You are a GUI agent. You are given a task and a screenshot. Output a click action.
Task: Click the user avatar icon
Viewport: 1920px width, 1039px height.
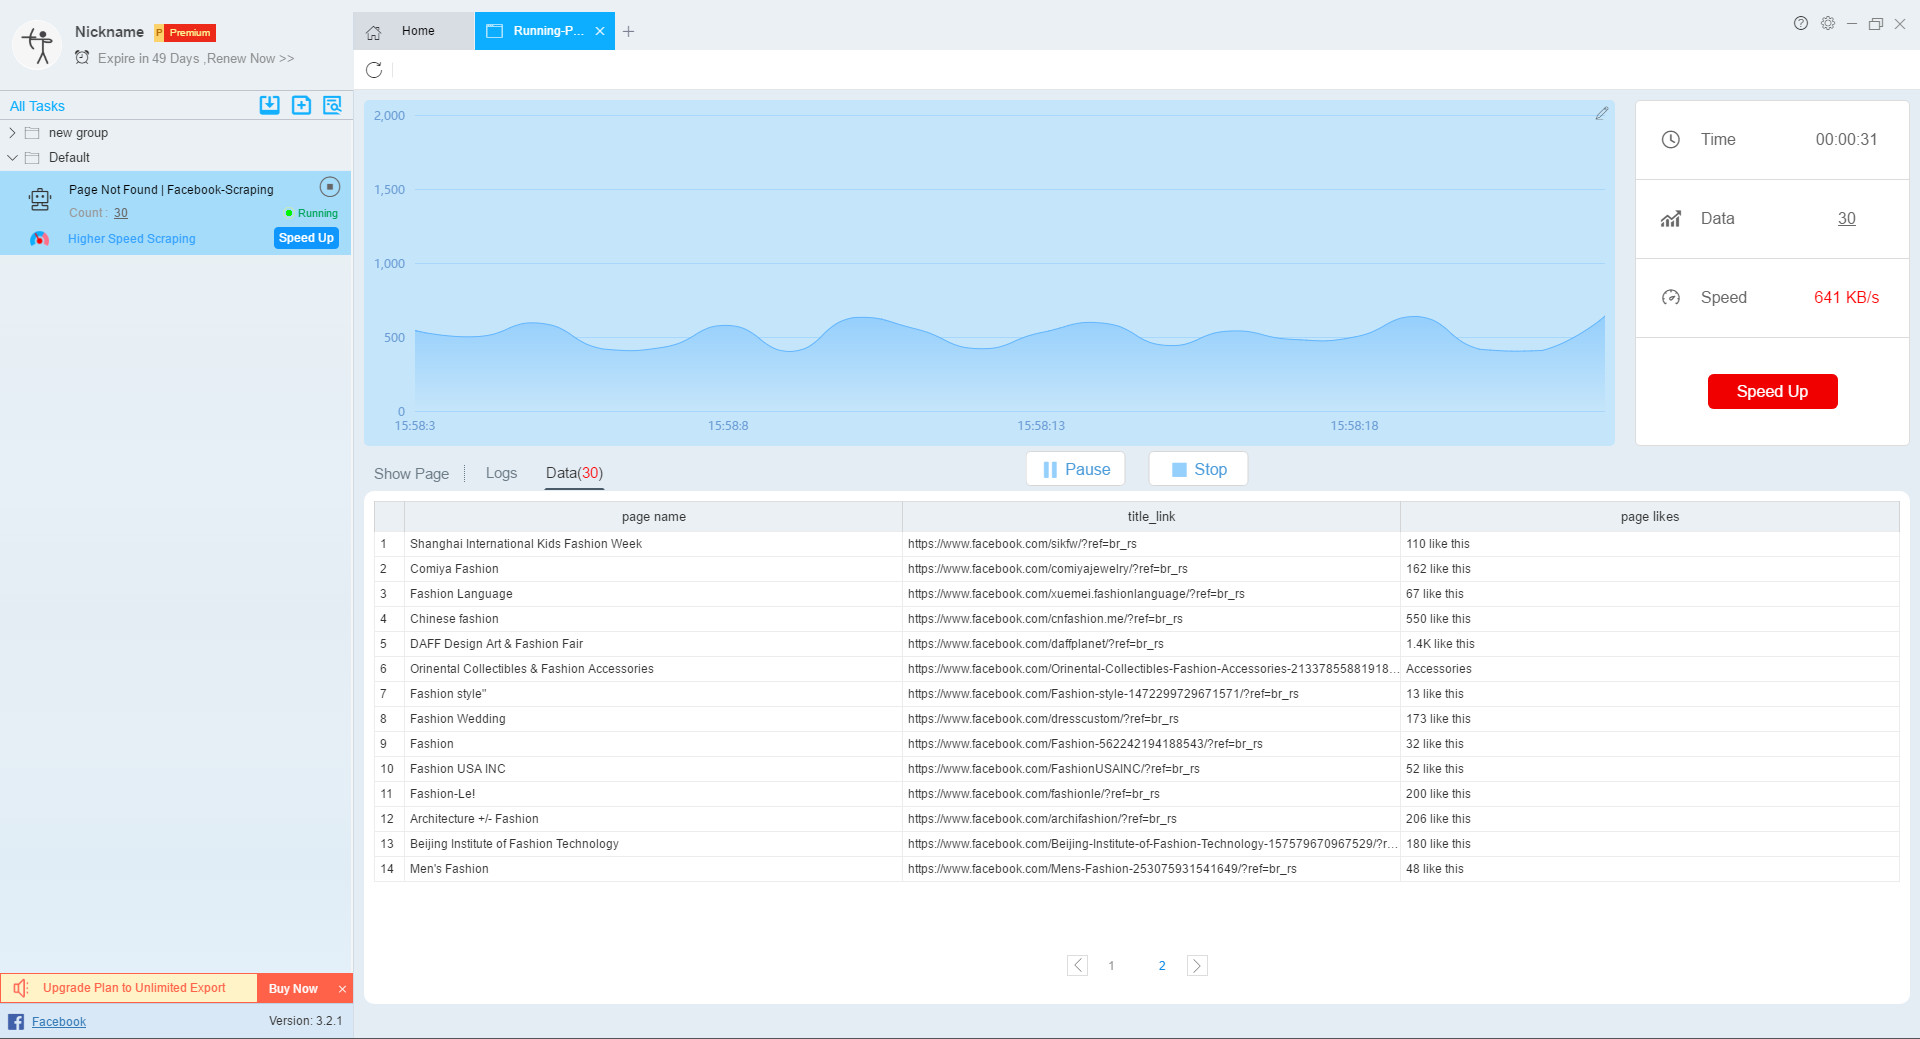(x=38, y=45)
